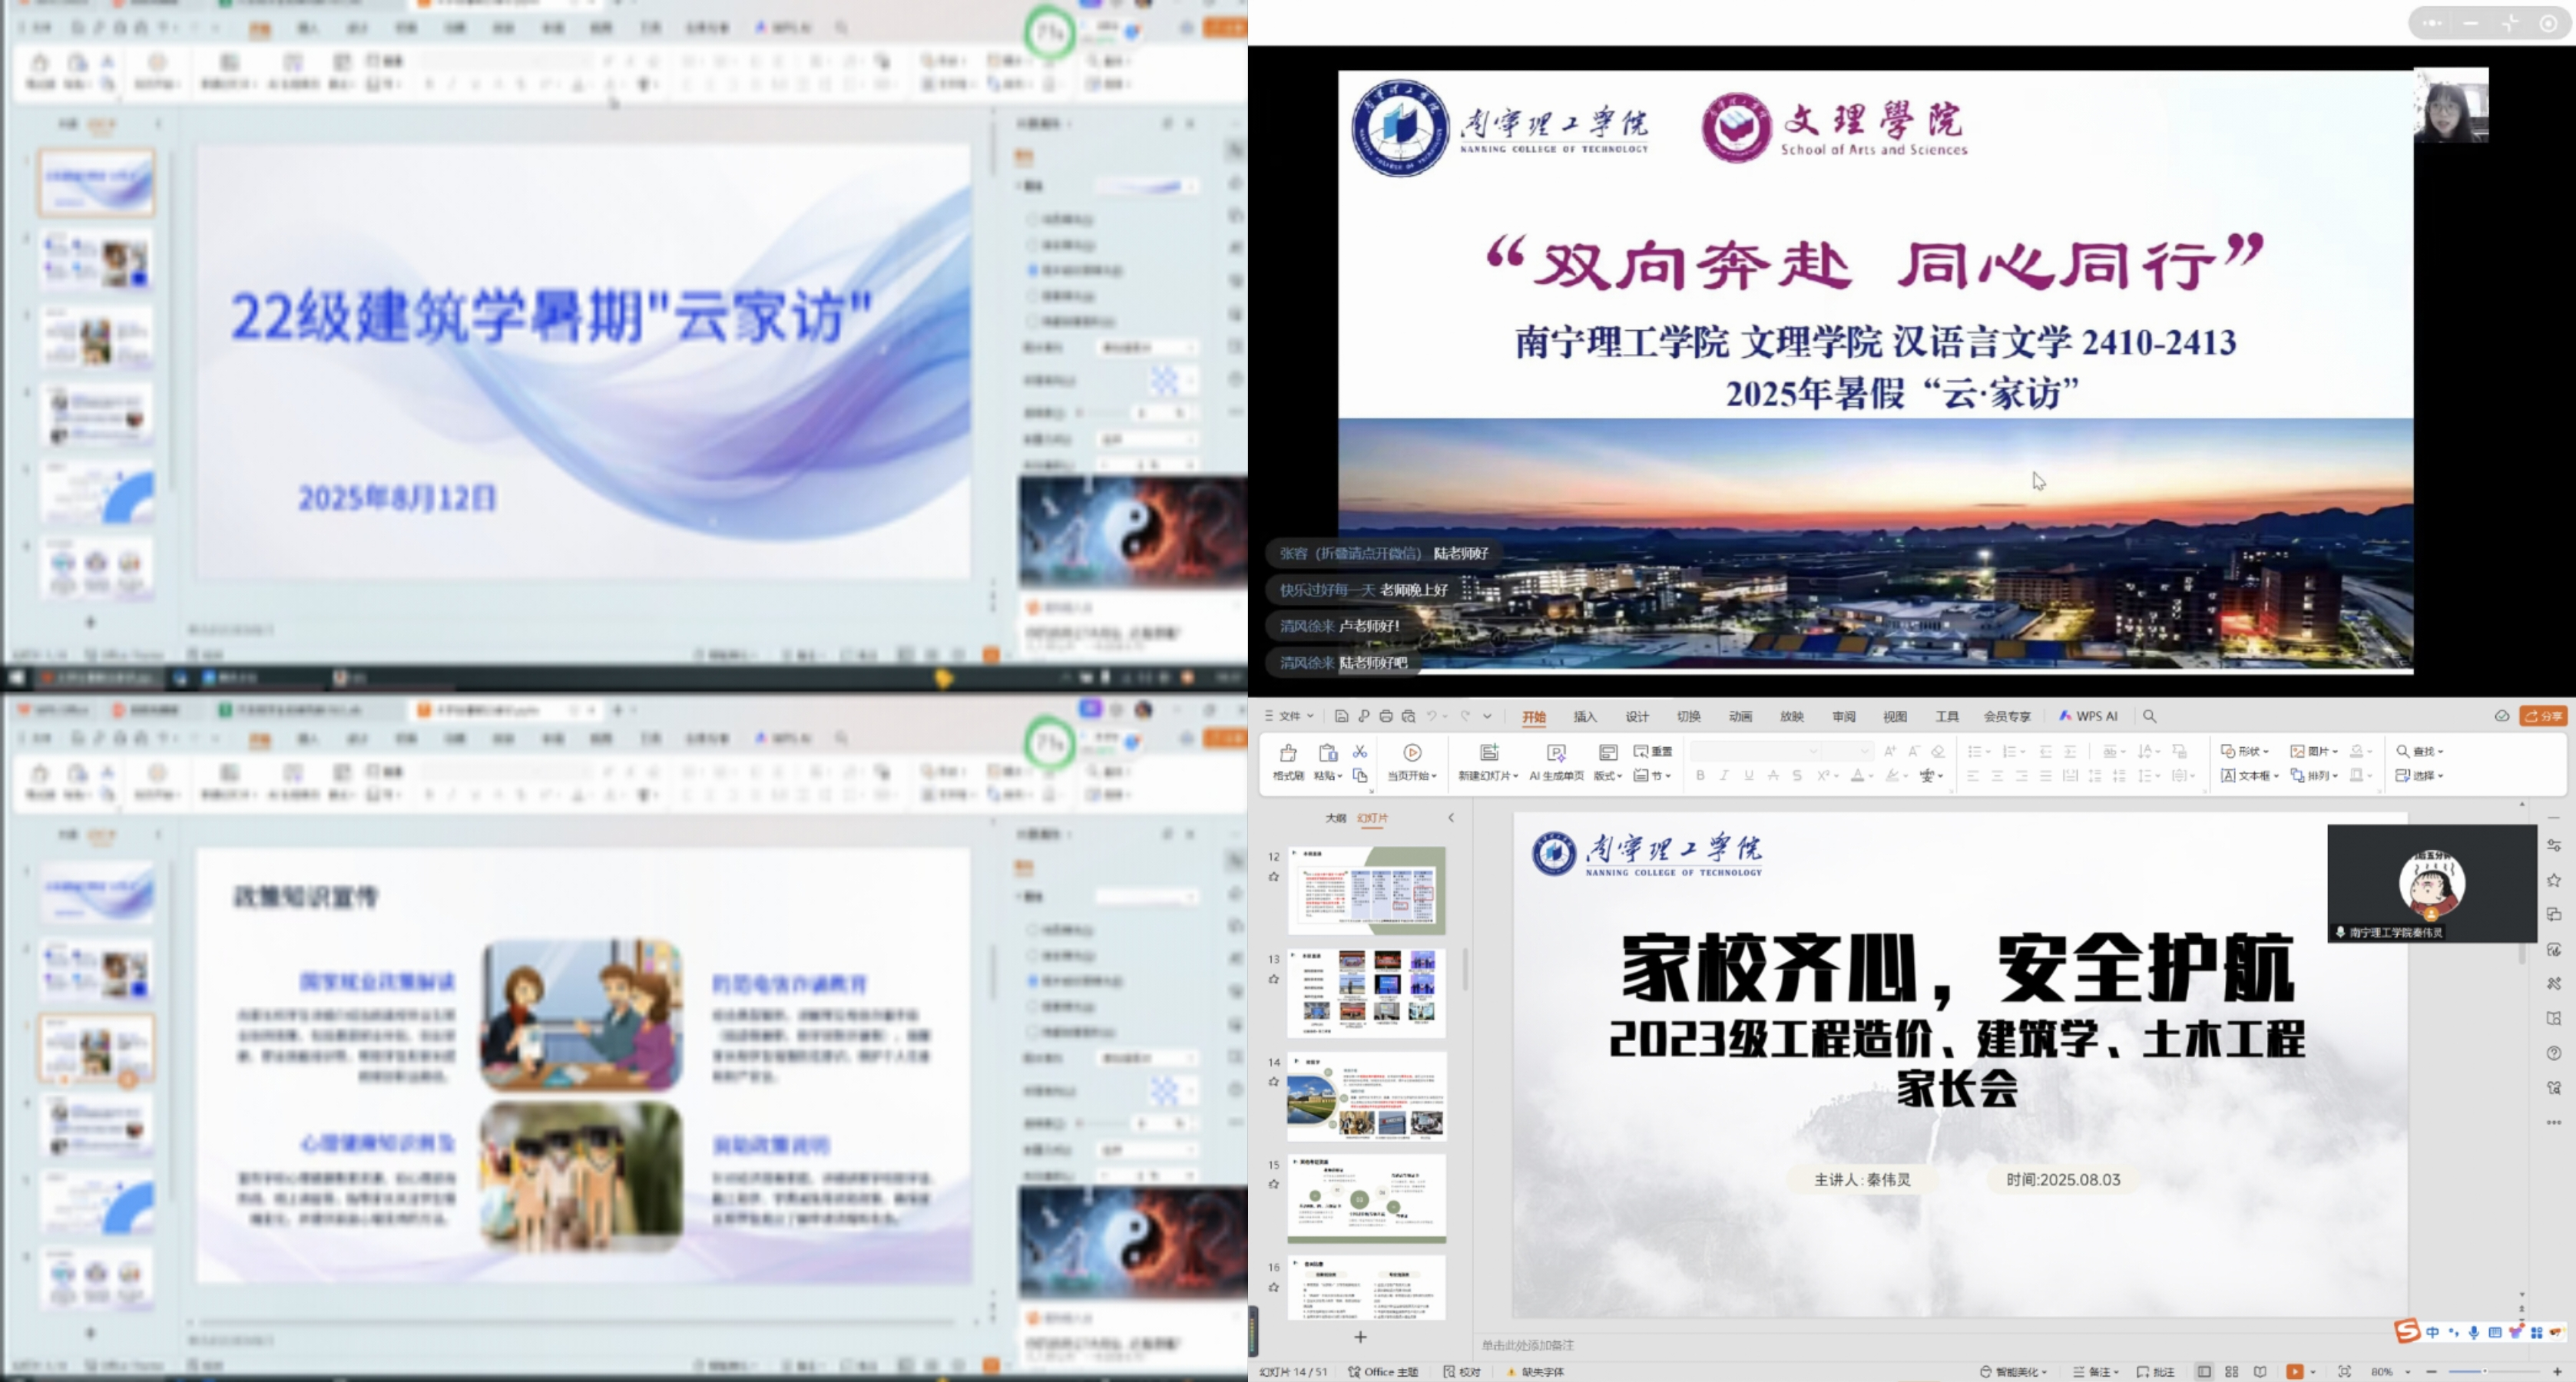Switch to slide sorter grid view icon
Image resolution: width=2576 pixels, height=1382 pixels.
pyautogui.click(x=2231, y=1372)
